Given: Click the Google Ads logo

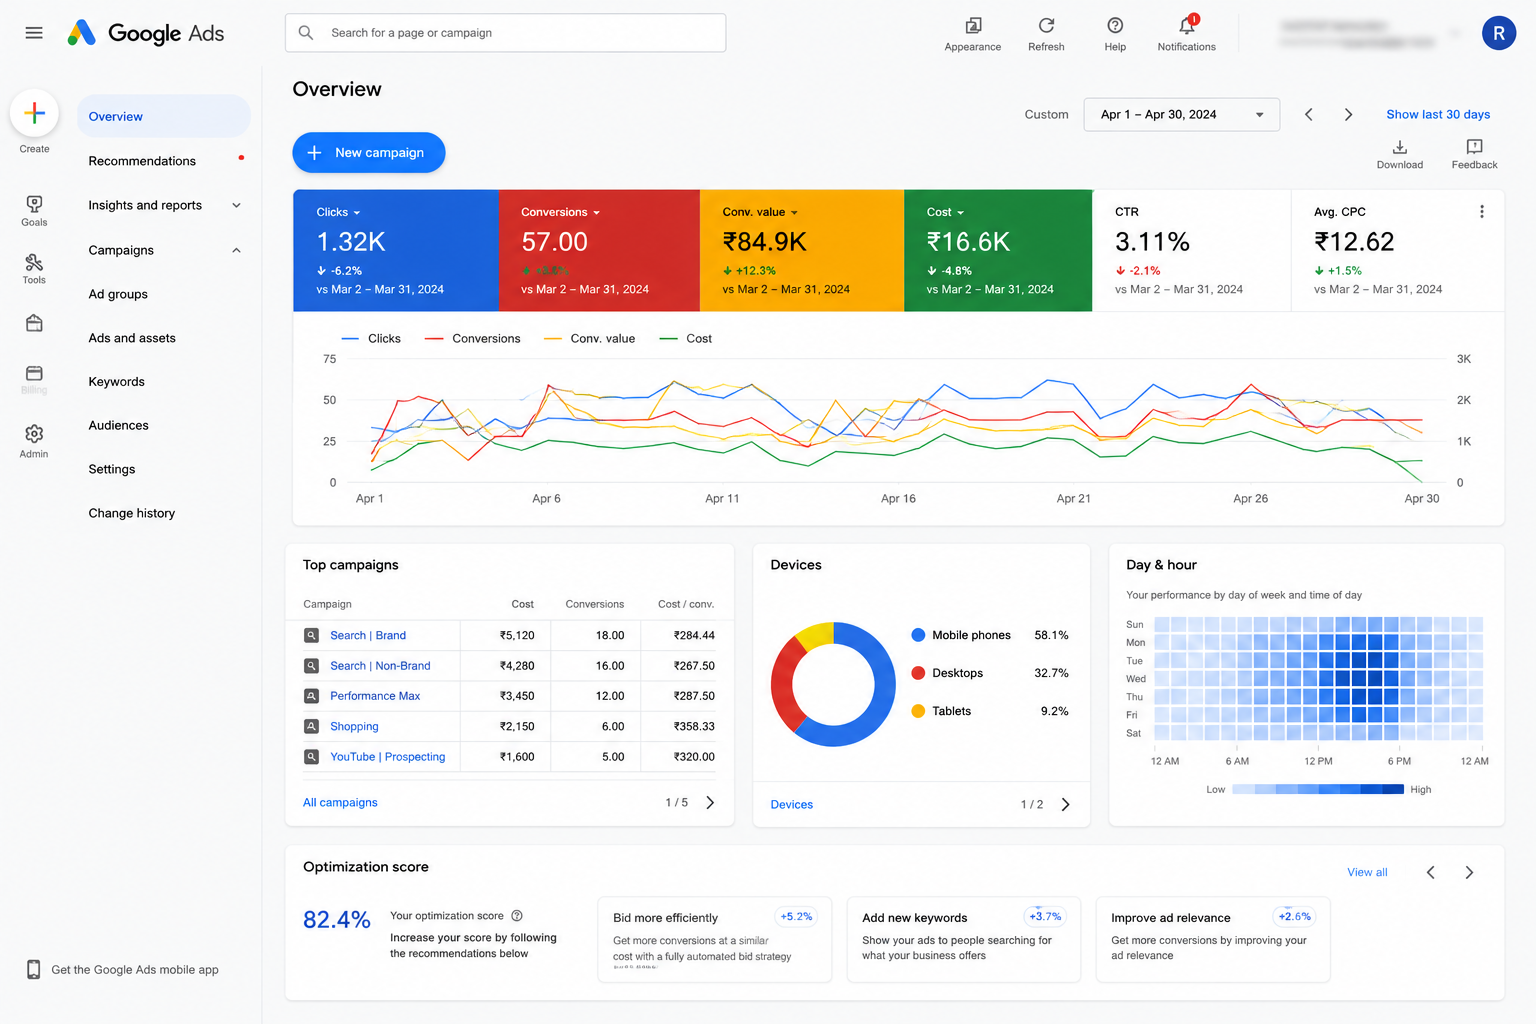Looking at the screenshot, I should 146,33.
